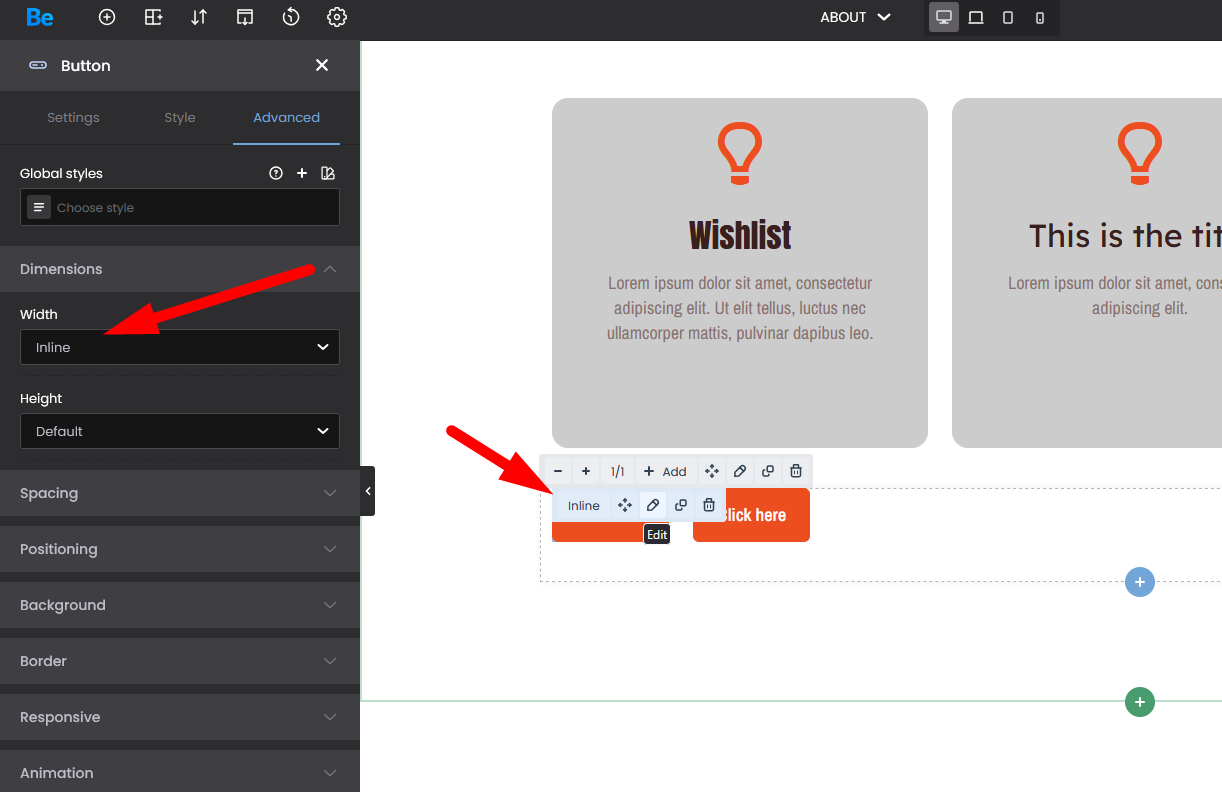Image resolution: width=1222 pixels, height=792 pixels.
Task: Open the Height dropdown
Action: (180, 431)
